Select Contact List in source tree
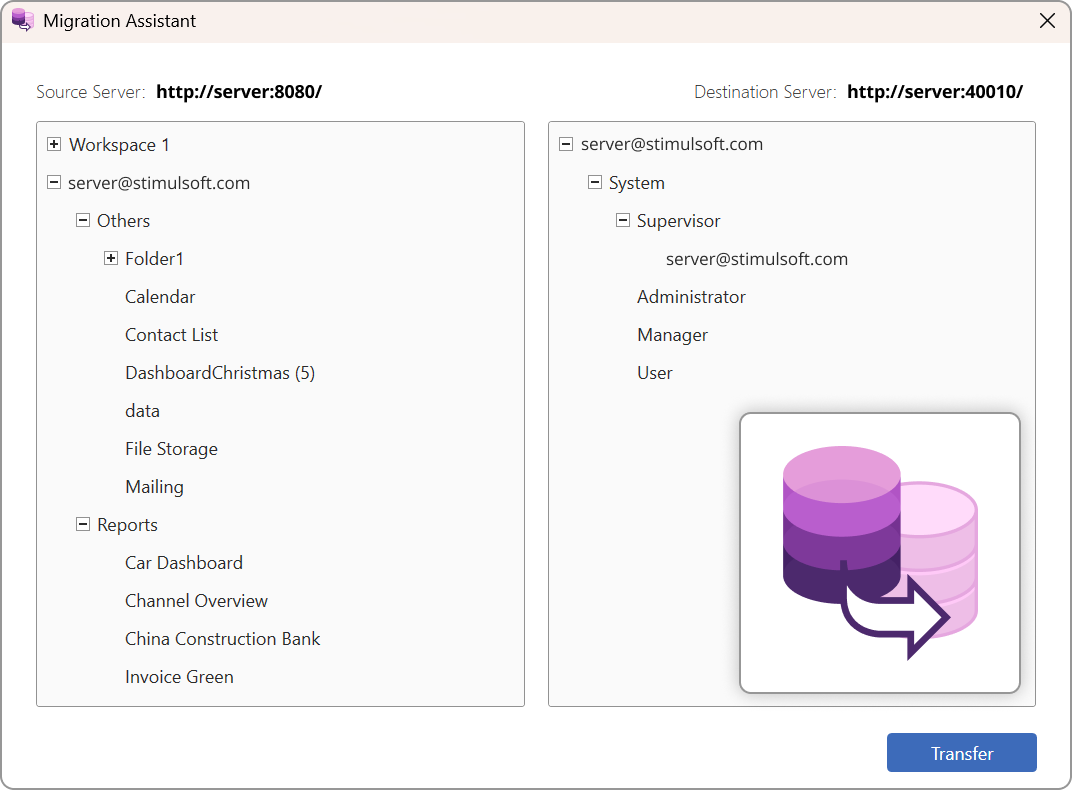1072x790 pixels. pos(171,335)
